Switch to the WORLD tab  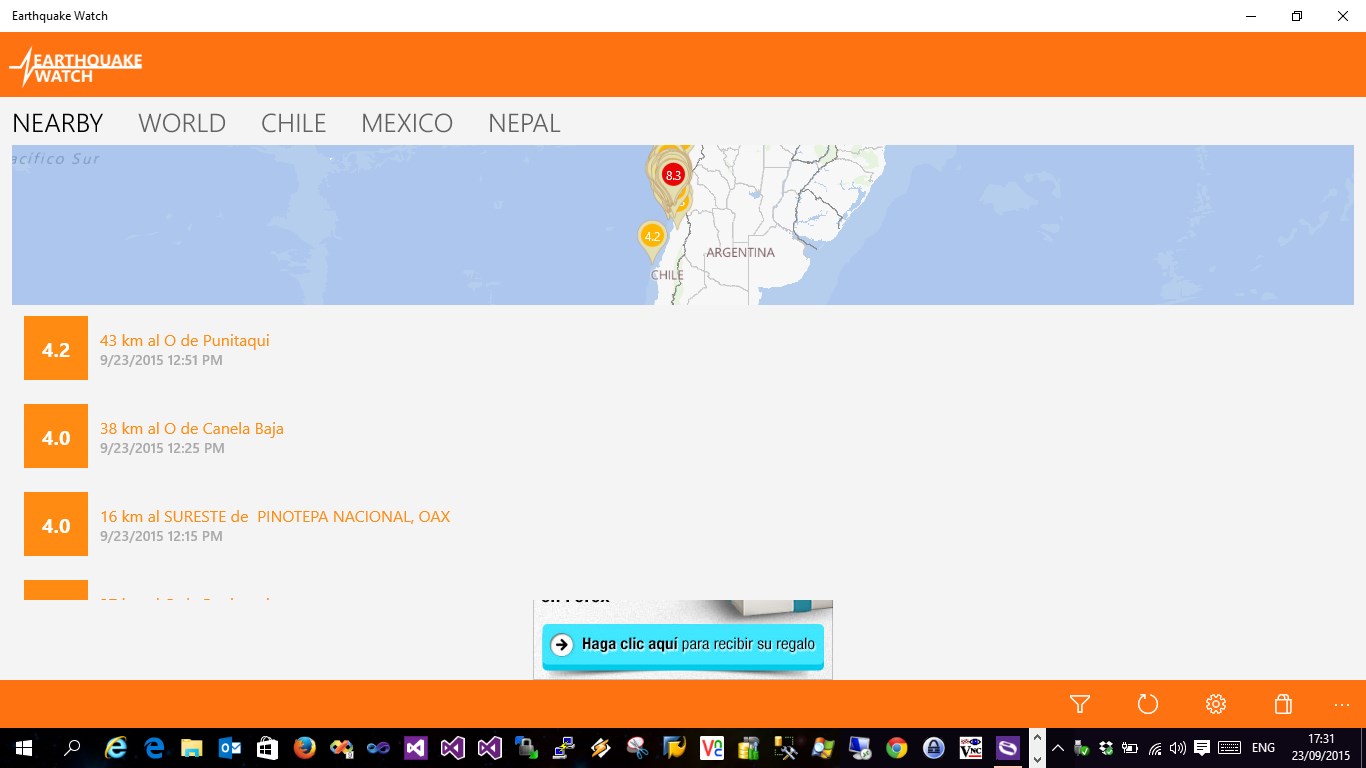pyautogui.click(x=181, y=122)
